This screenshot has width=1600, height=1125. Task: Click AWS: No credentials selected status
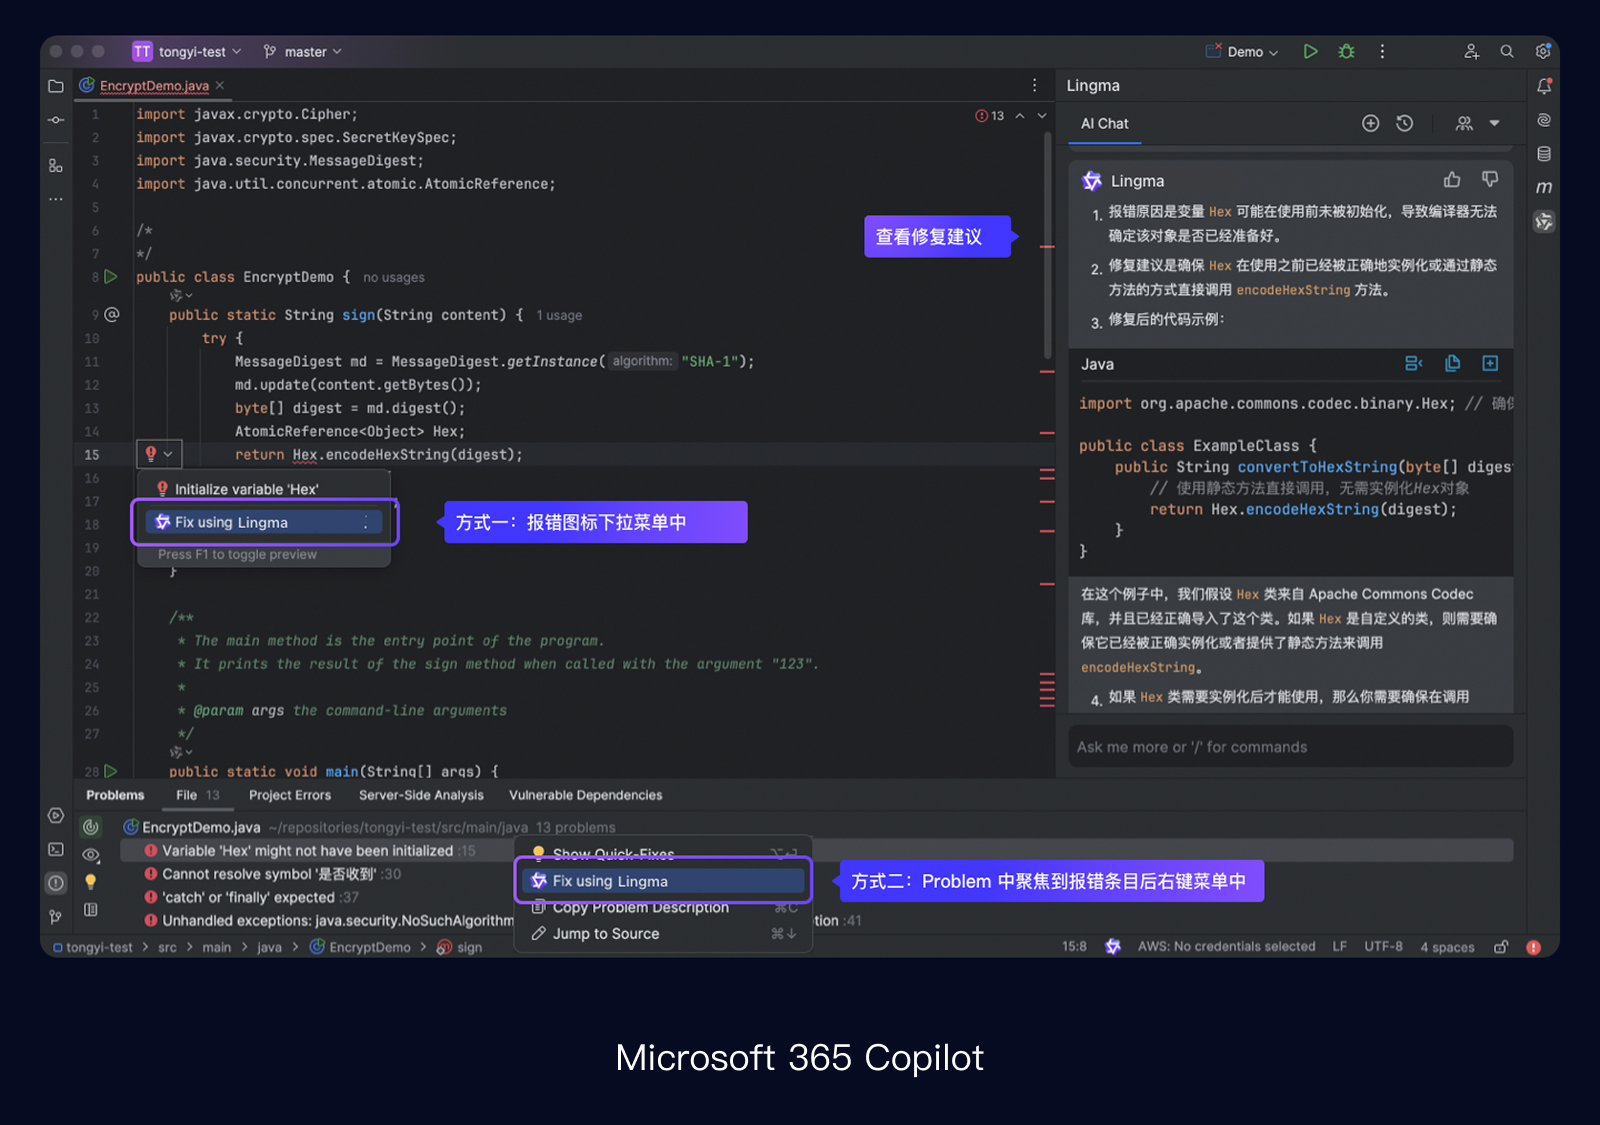click(1226, 946)
